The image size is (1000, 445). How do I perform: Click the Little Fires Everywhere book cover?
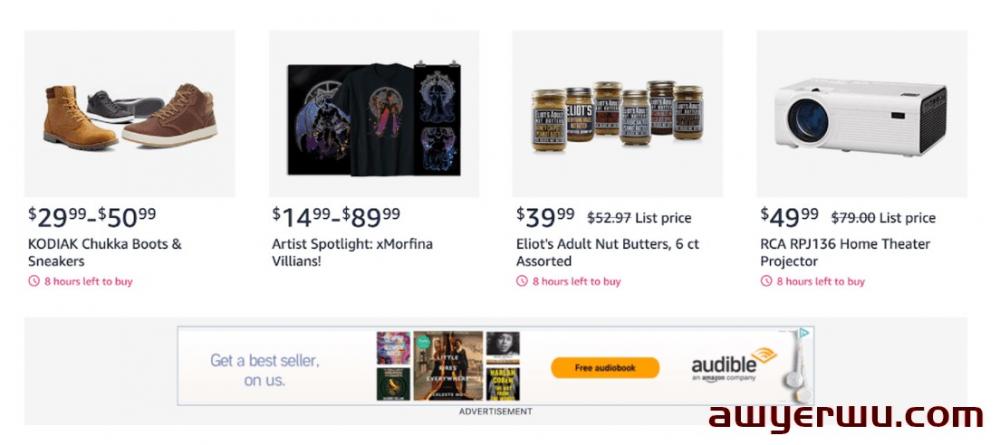pos(447,366)
